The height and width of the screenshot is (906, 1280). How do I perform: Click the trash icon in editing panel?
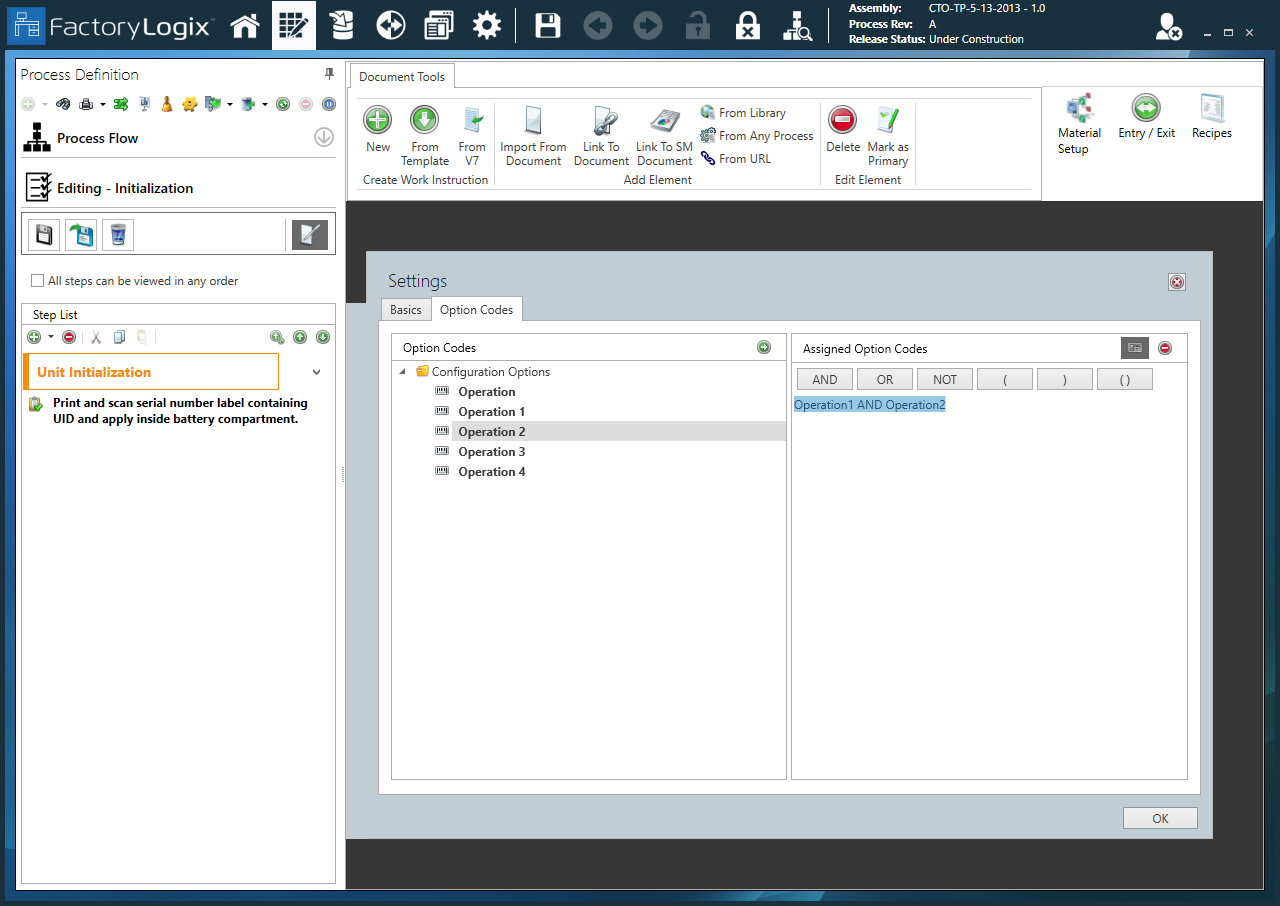[x=118, y=235]
